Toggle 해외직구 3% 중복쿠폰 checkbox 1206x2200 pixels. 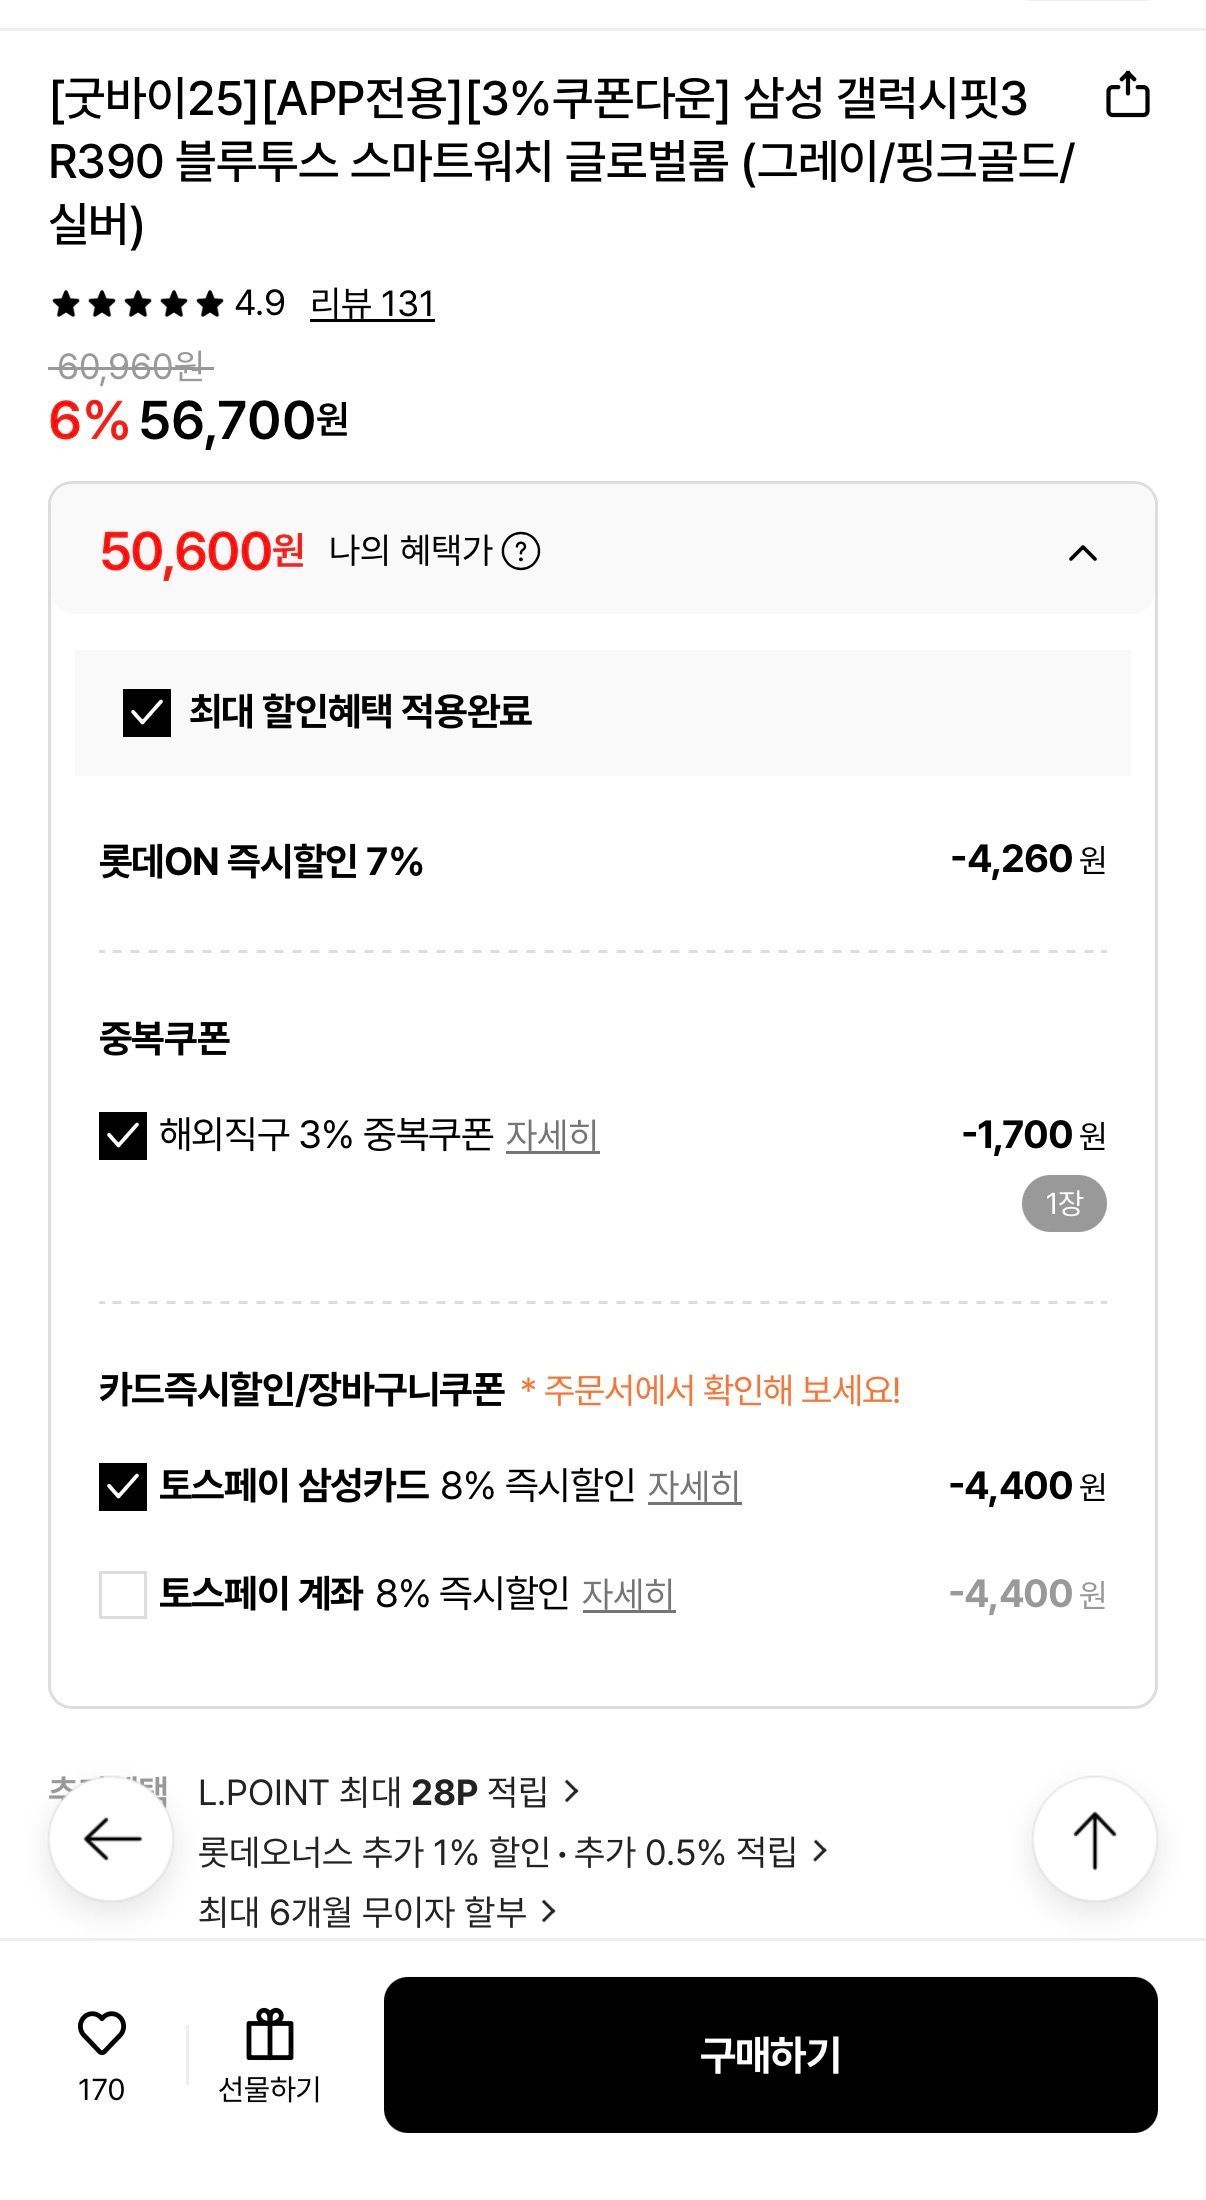click(x=123, y=1136)
